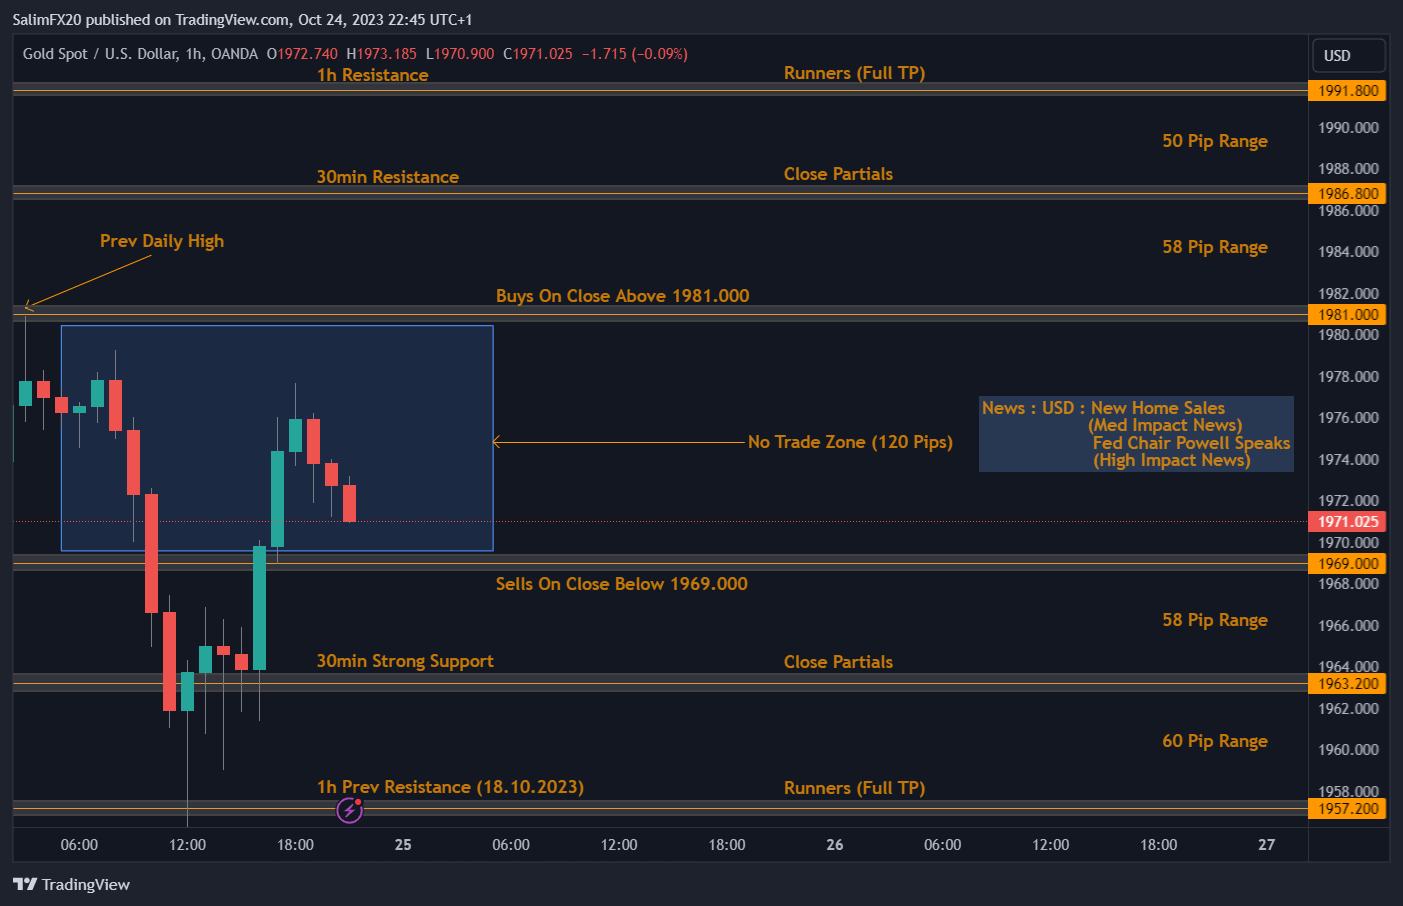Click the 1957.200 price label on the scale

(x=1347, y=808)
